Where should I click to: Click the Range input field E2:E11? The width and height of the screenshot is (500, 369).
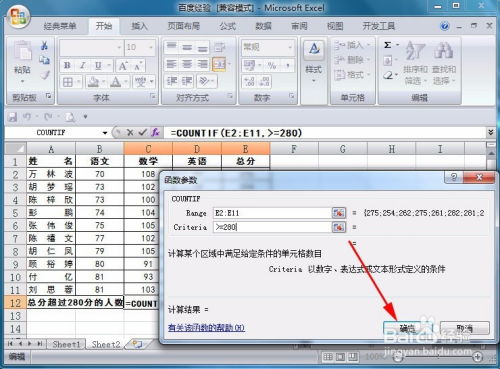click(272, 213)
